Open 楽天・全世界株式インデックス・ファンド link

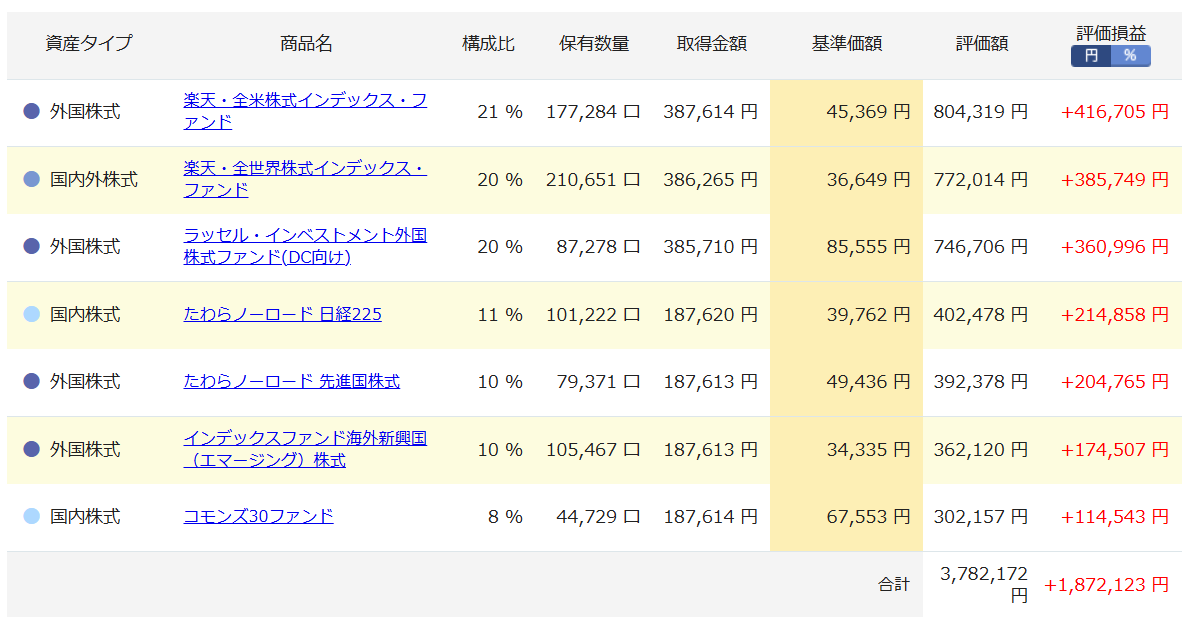pyautogui.click(x=305, y=179)
